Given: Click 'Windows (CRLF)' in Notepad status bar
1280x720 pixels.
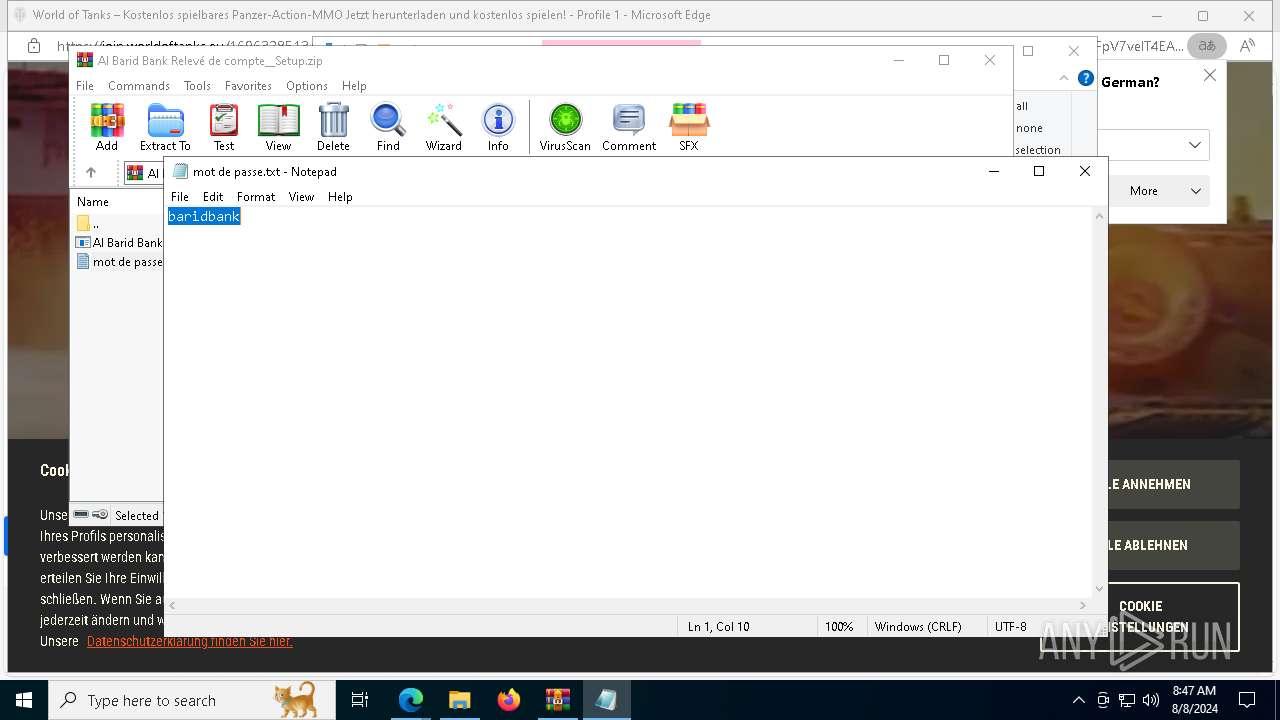Looking at the screenshot, I should tap(918, 627).
